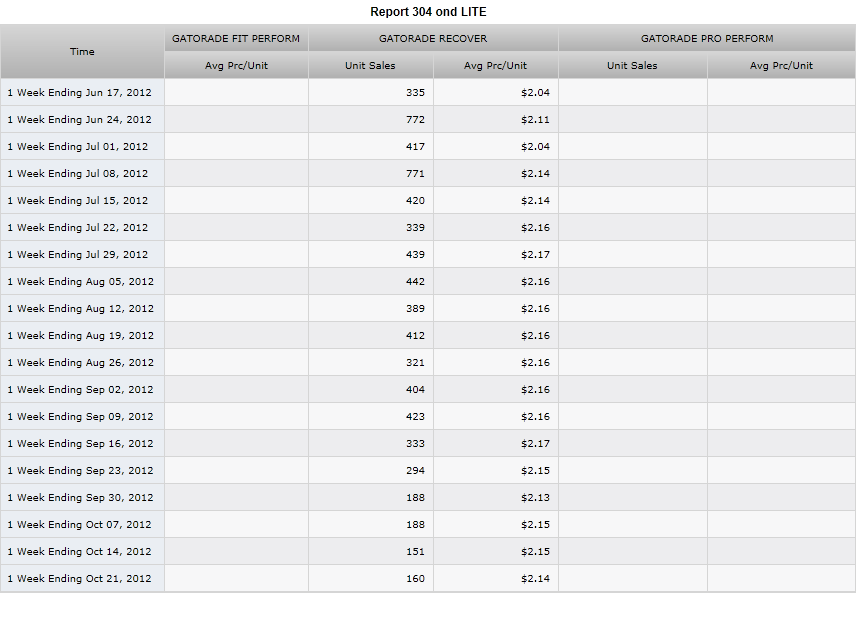Select the GATORADE FIT PERFORM header
Image resolution: width=856 pixels, height=631 pixels.
pos(236,38)
